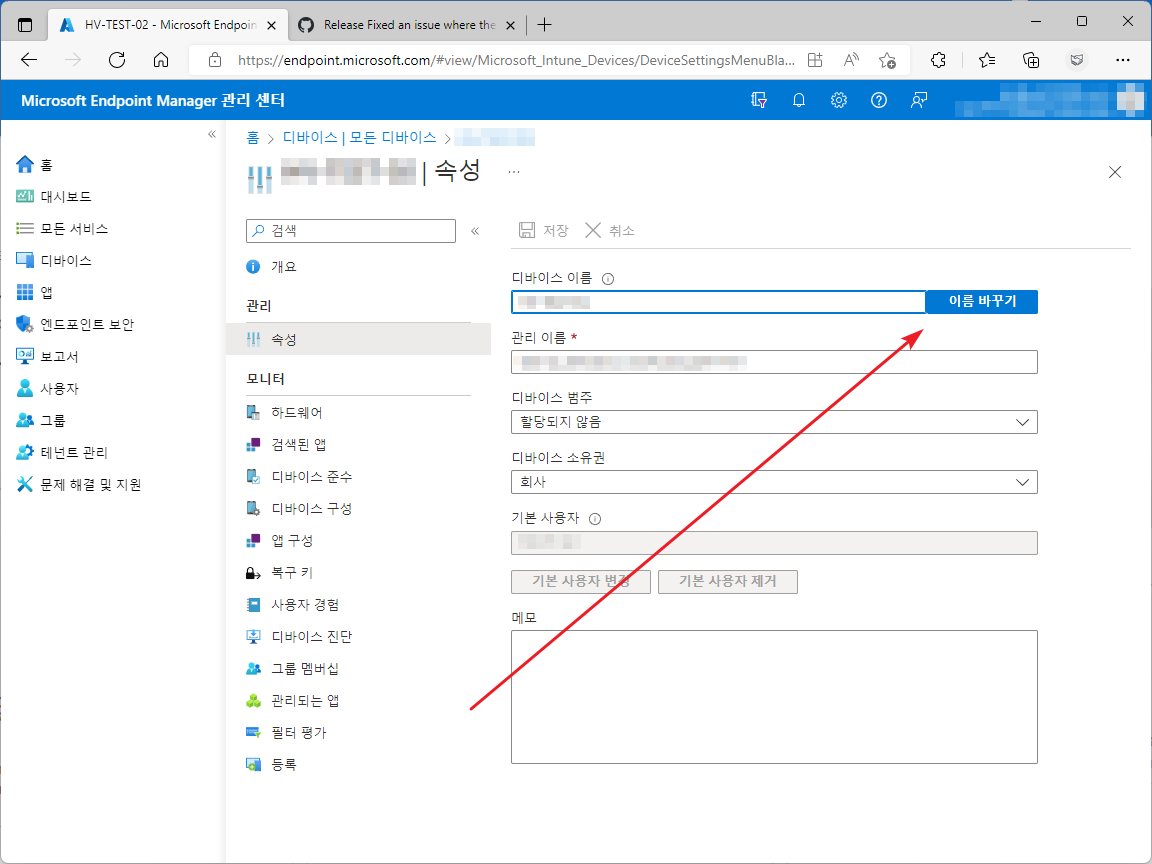
Task: Open Tenant administration (테넌트 관리)
Action: coord(62,452)
